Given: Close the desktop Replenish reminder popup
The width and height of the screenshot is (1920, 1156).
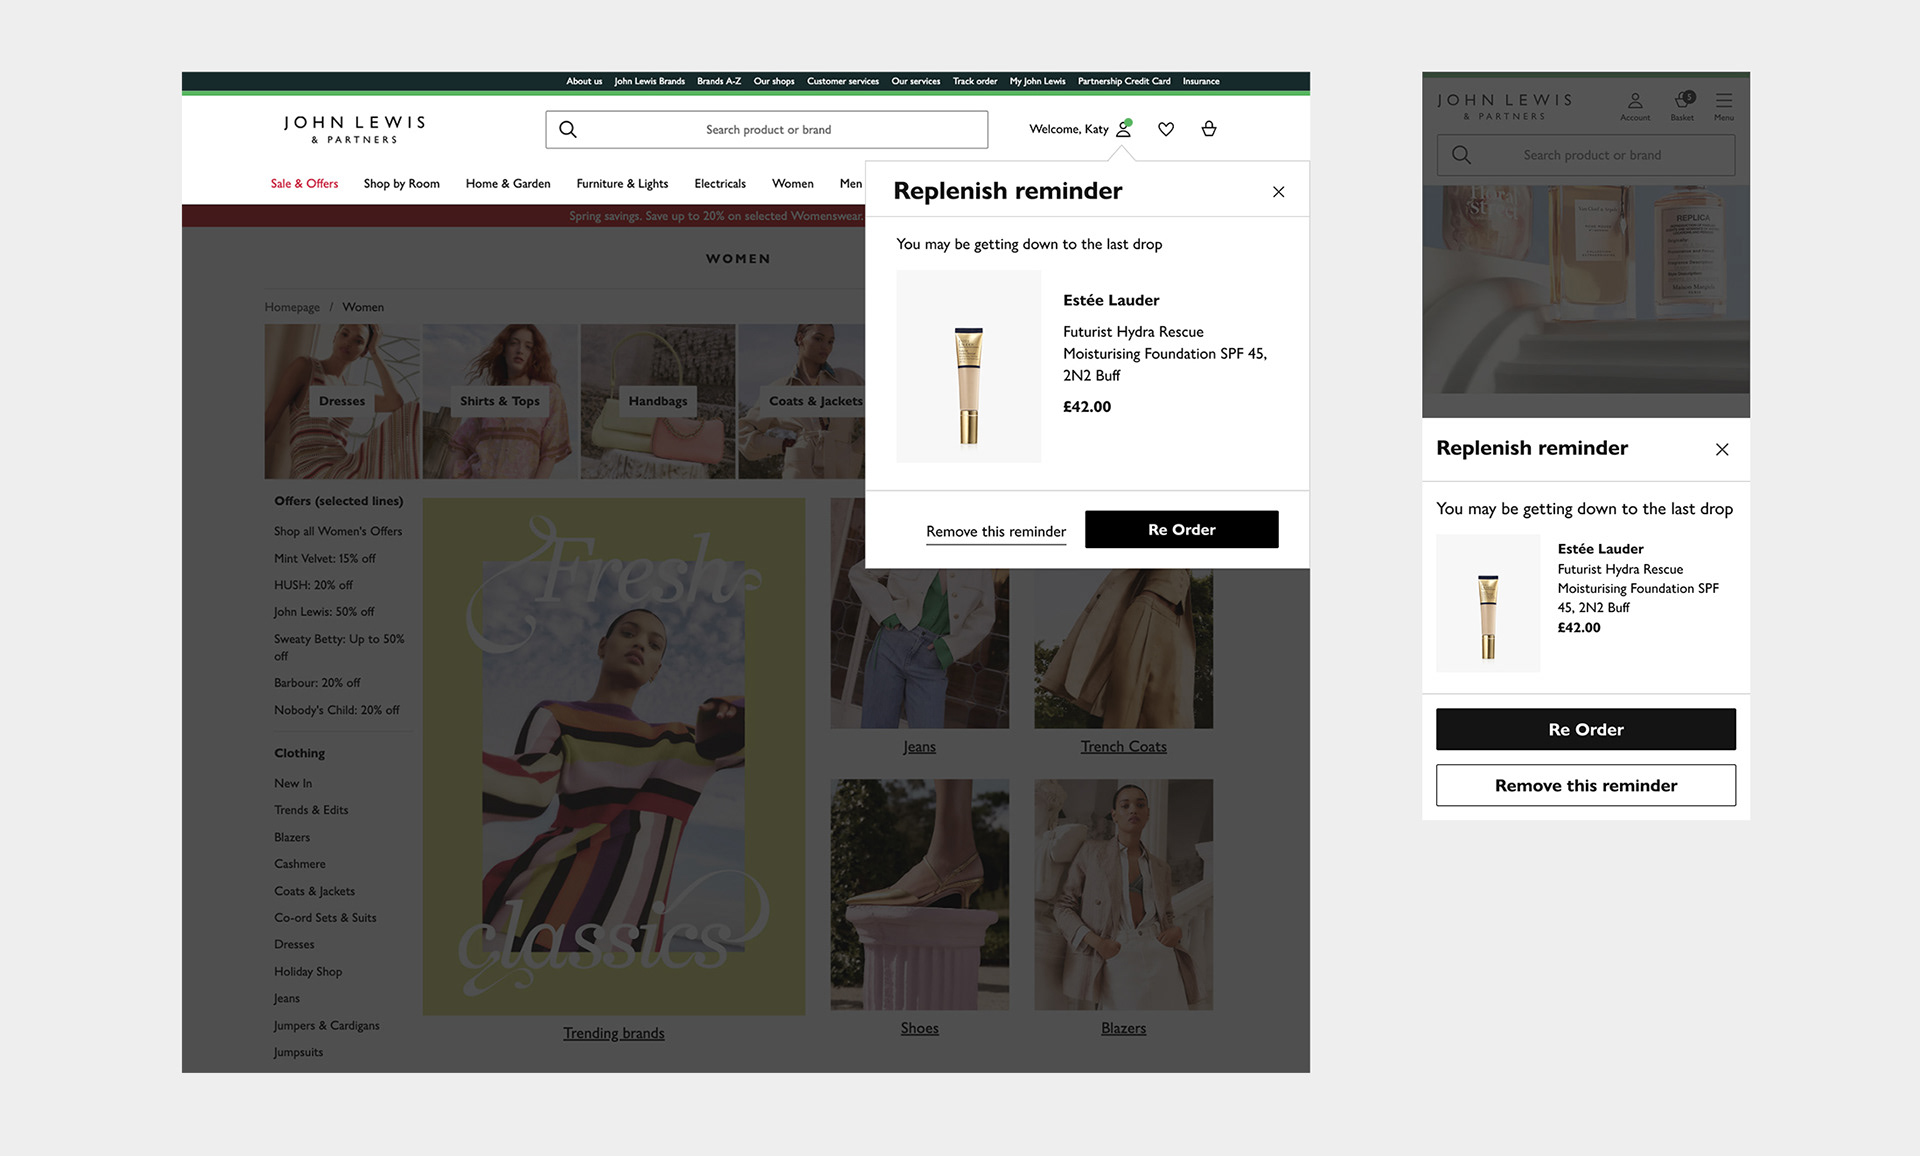Looking at the screenshot, I should coord(1278,192).
